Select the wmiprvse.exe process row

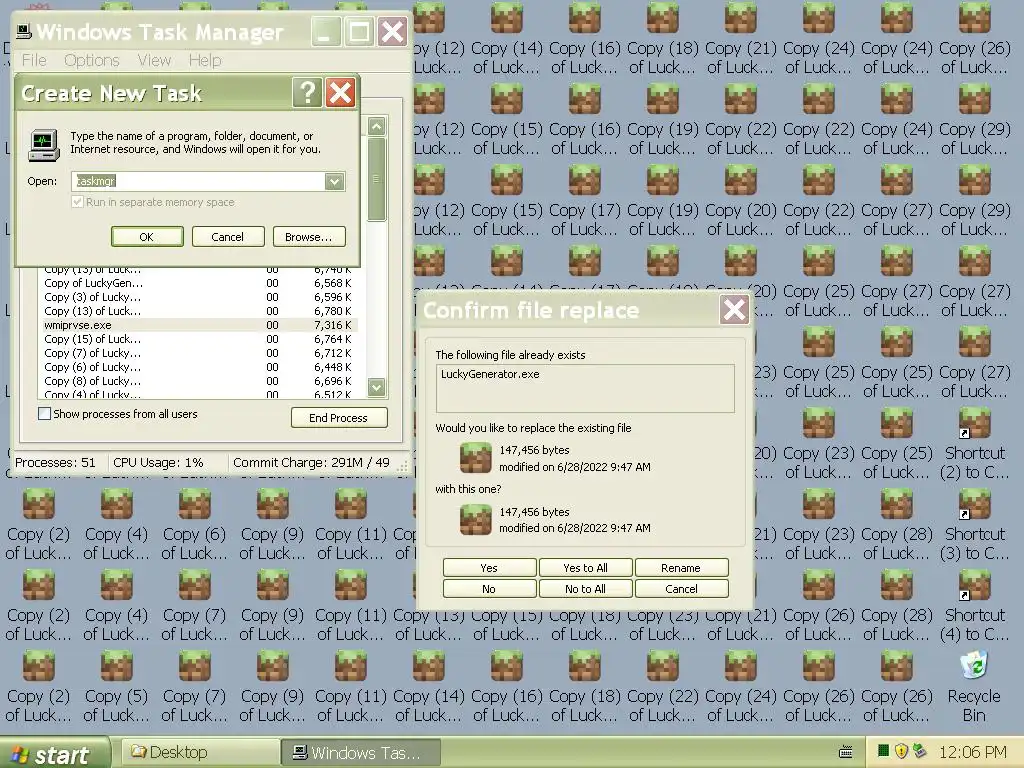[x=199, y=325]
